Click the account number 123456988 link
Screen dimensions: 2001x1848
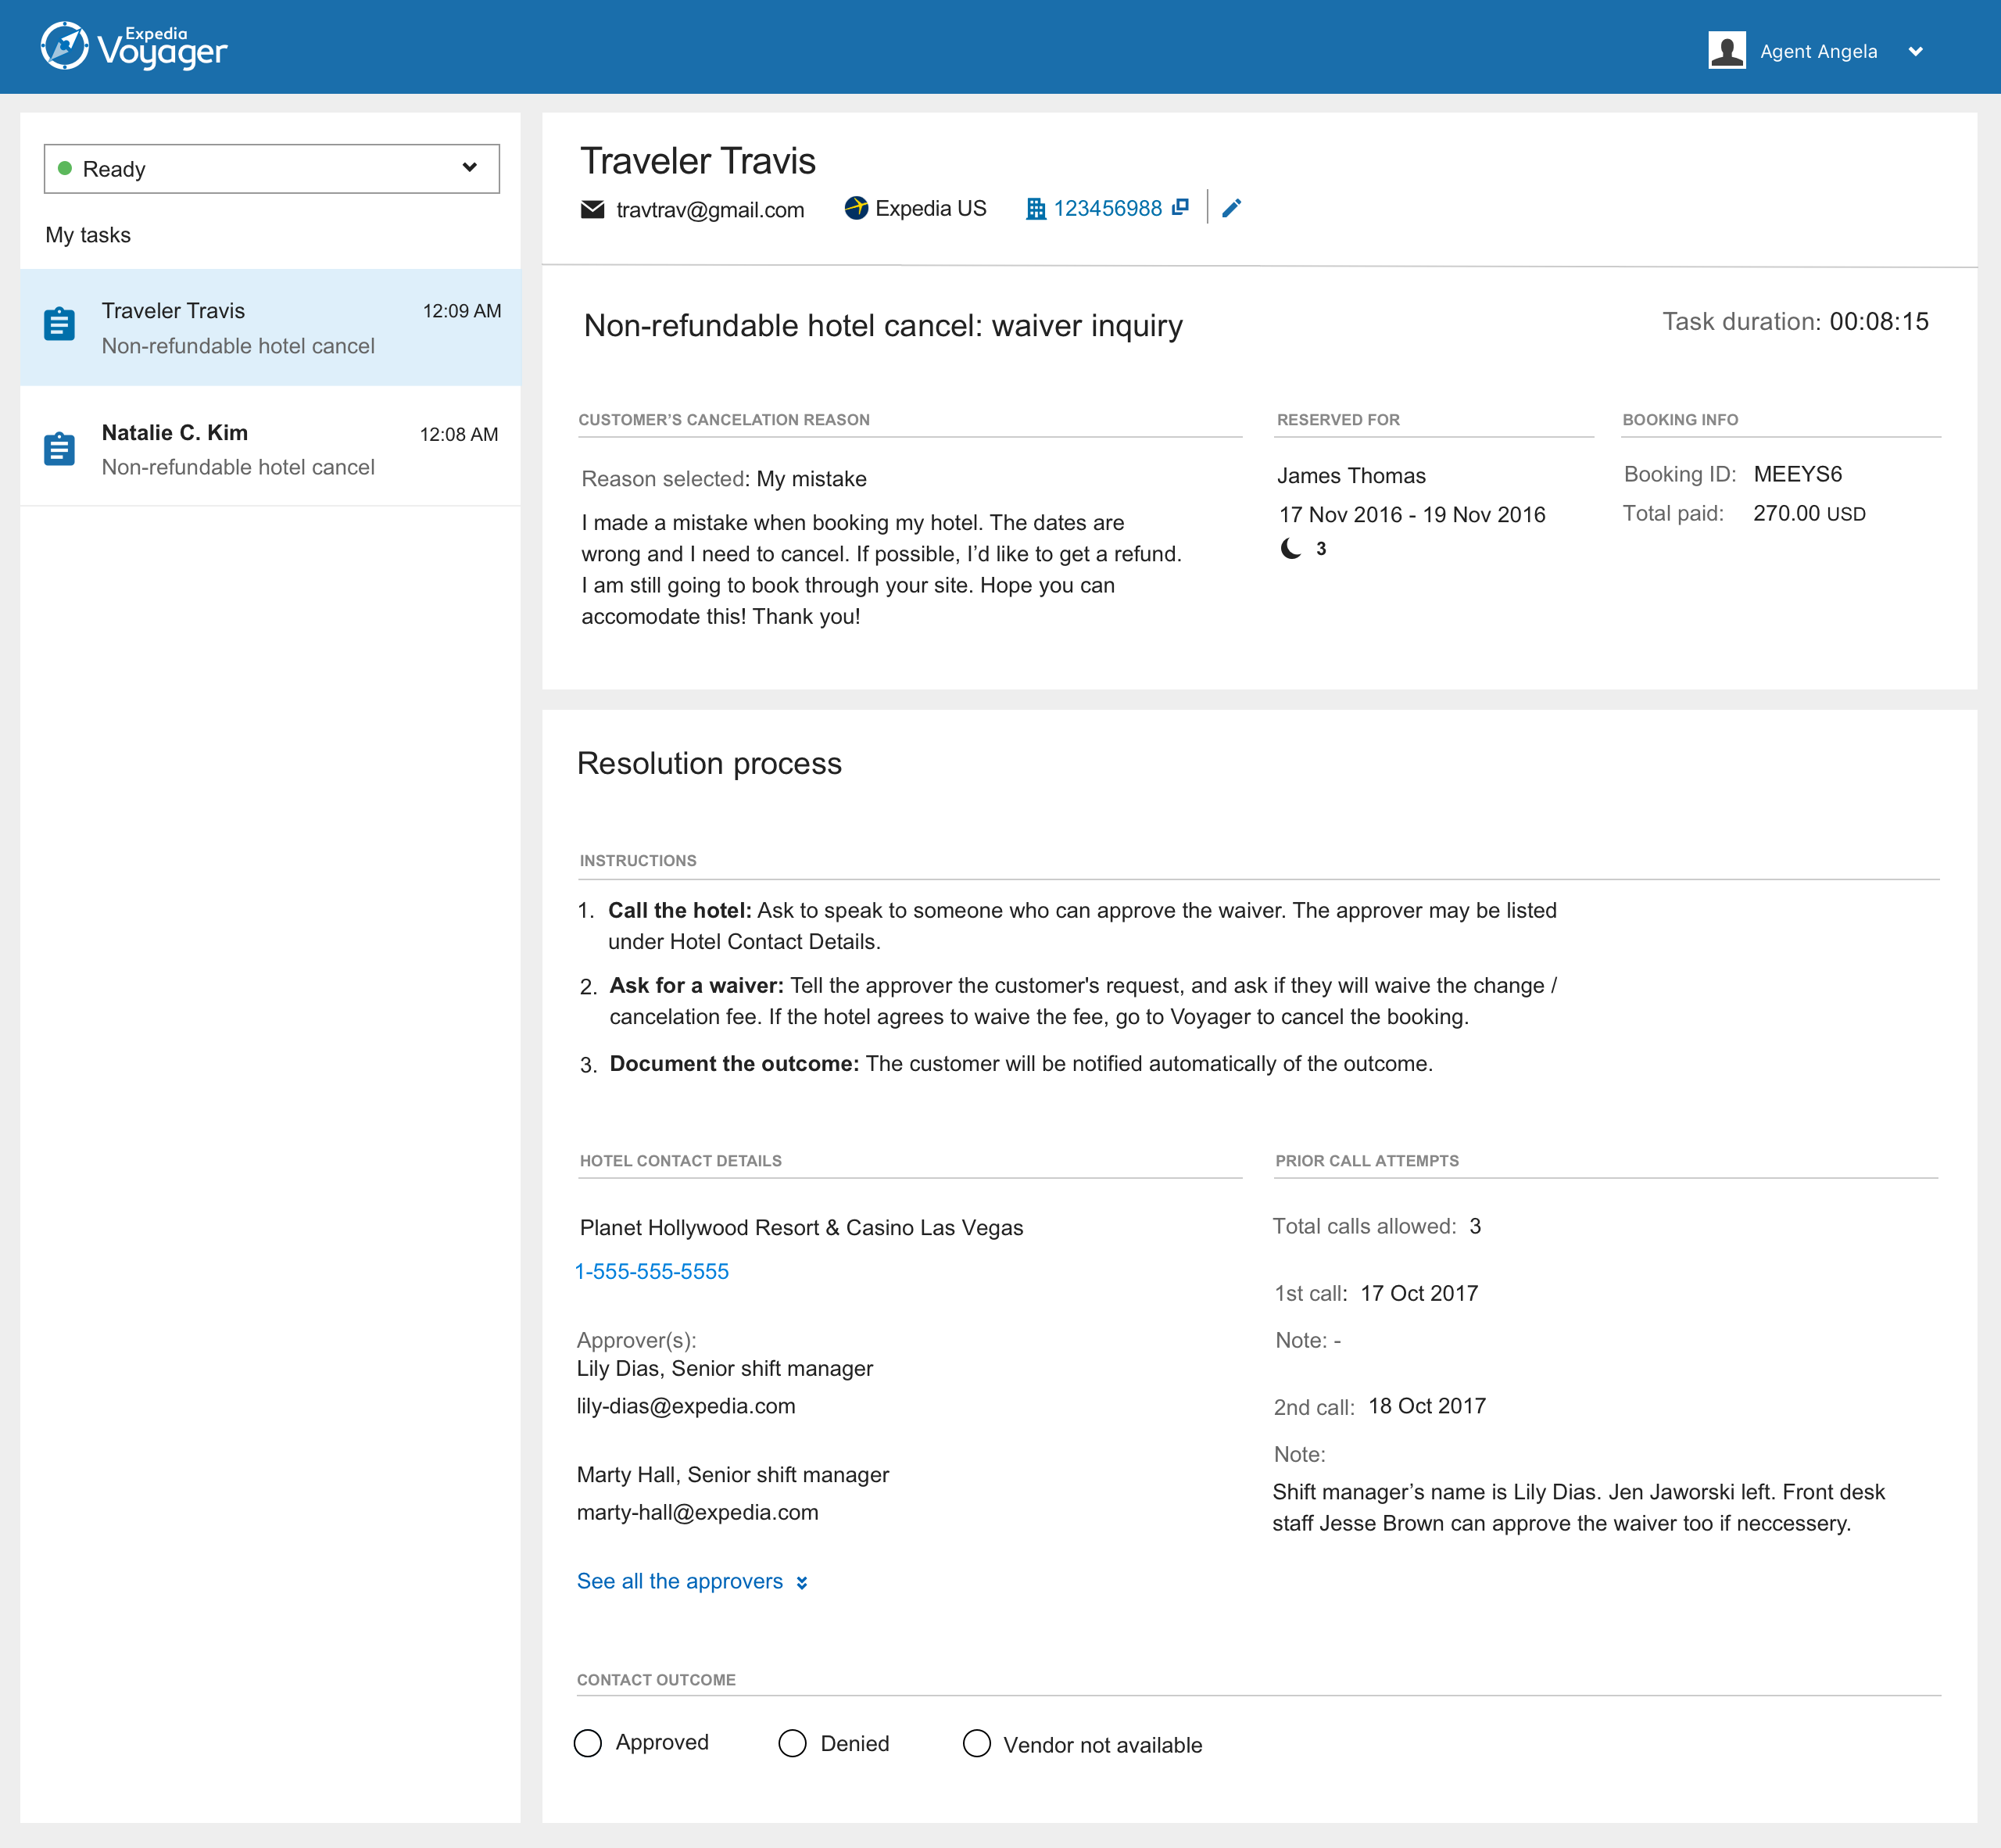[1107, 208]
